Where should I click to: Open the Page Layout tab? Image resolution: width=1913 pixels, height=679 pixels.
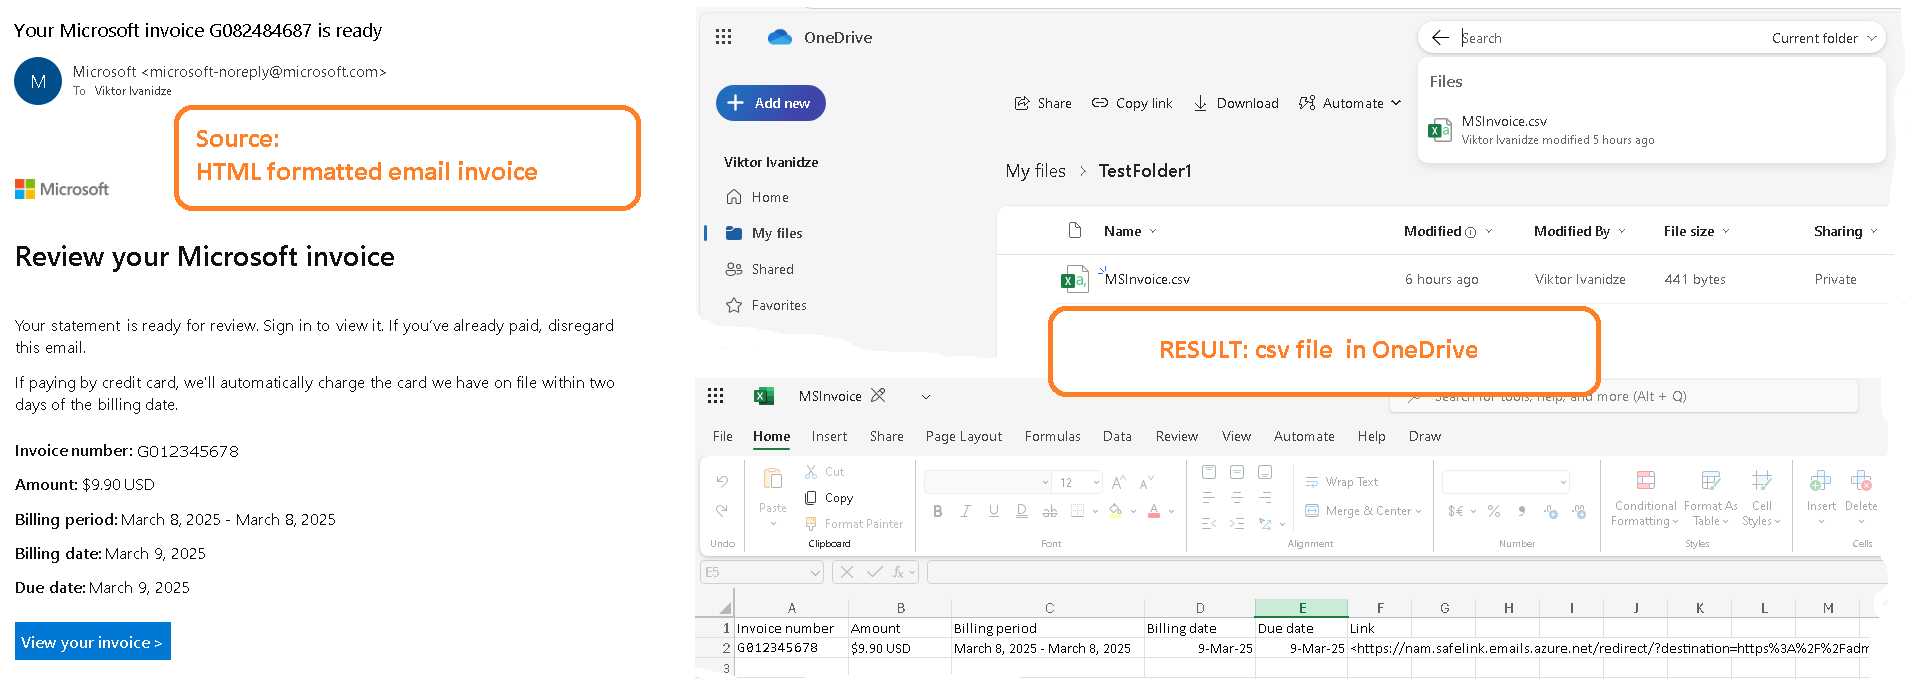[964, 436]
